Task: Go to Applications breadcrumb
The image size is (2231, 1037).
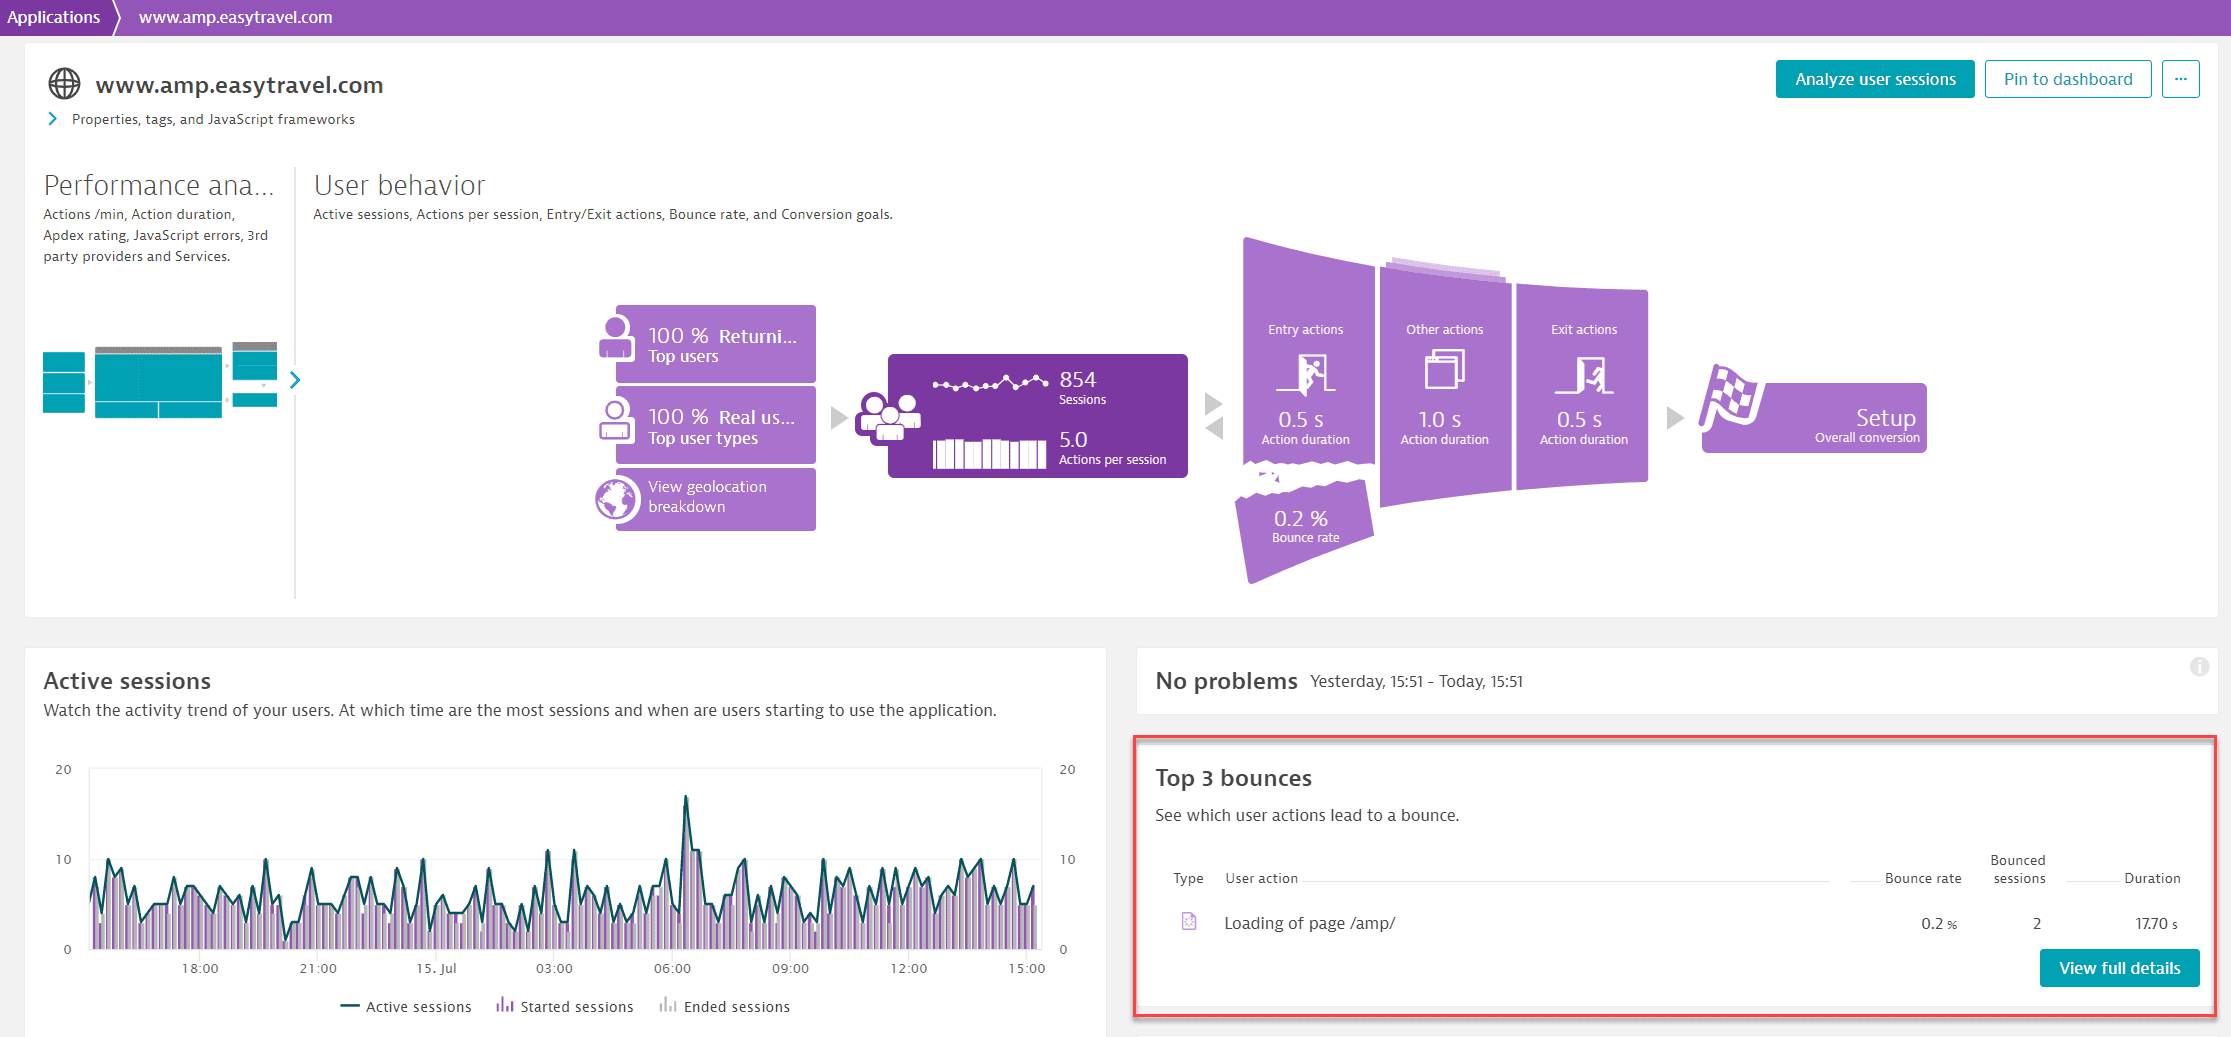Action: click(x=54, y=17)
